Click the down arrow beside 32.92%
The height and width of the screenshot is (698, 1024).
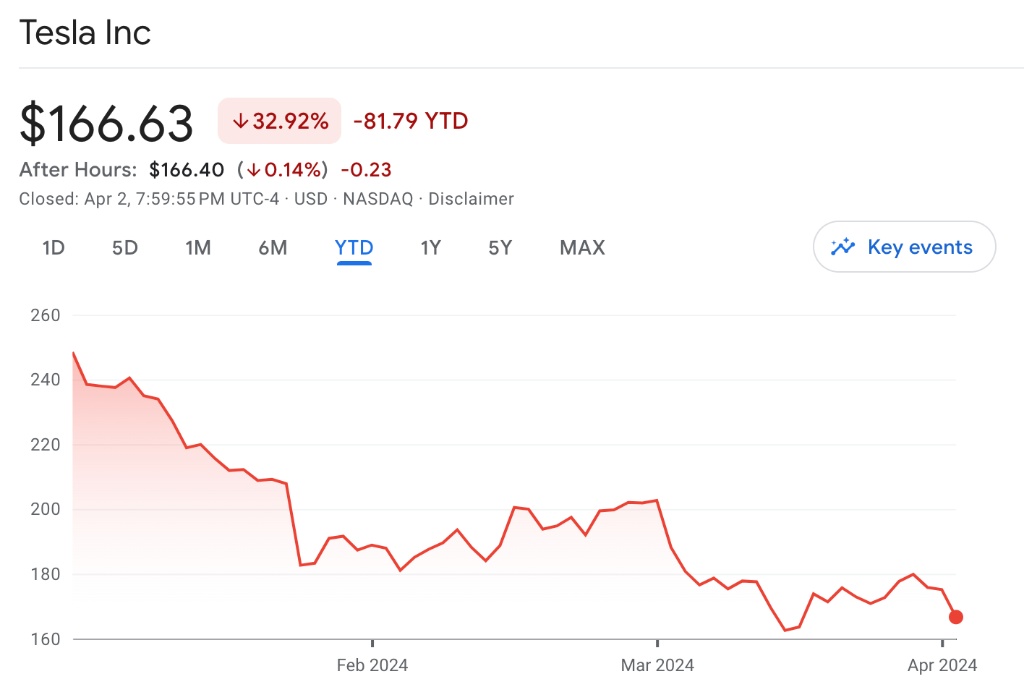click(x=240, y=122)
